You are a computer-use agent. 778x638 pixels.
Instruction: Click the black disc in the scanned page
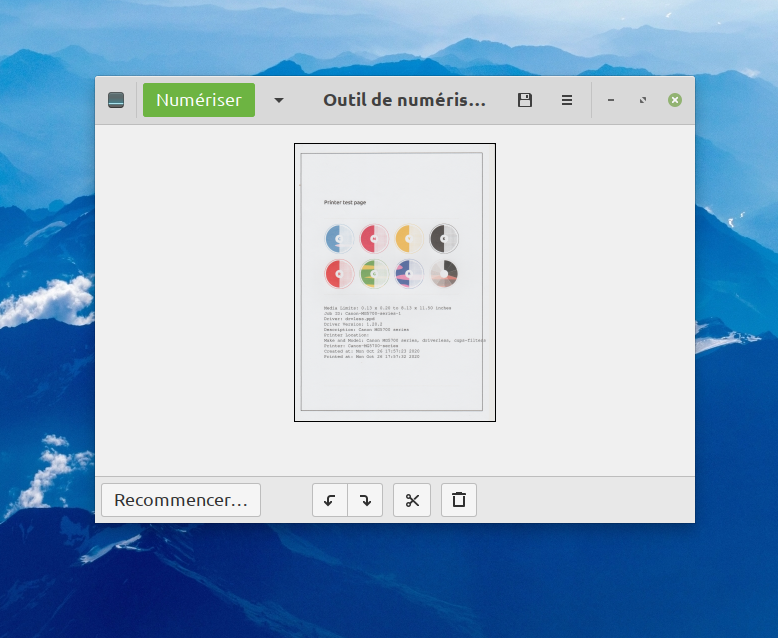point(444,238)
